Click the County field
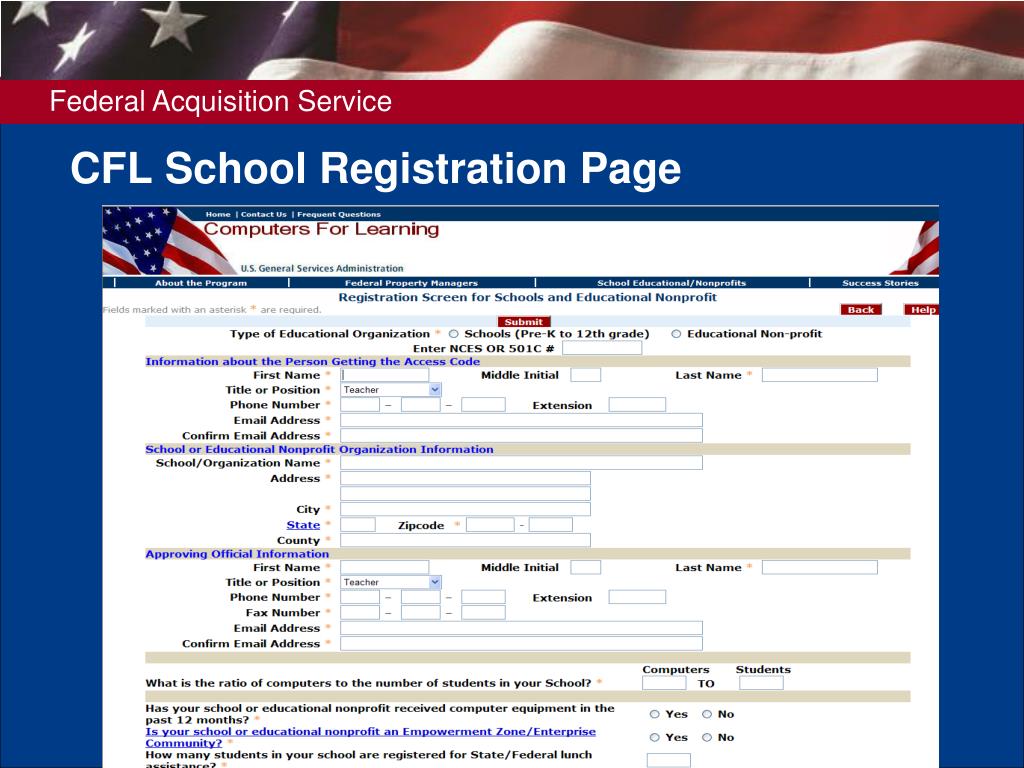 [x=465, y=540]
